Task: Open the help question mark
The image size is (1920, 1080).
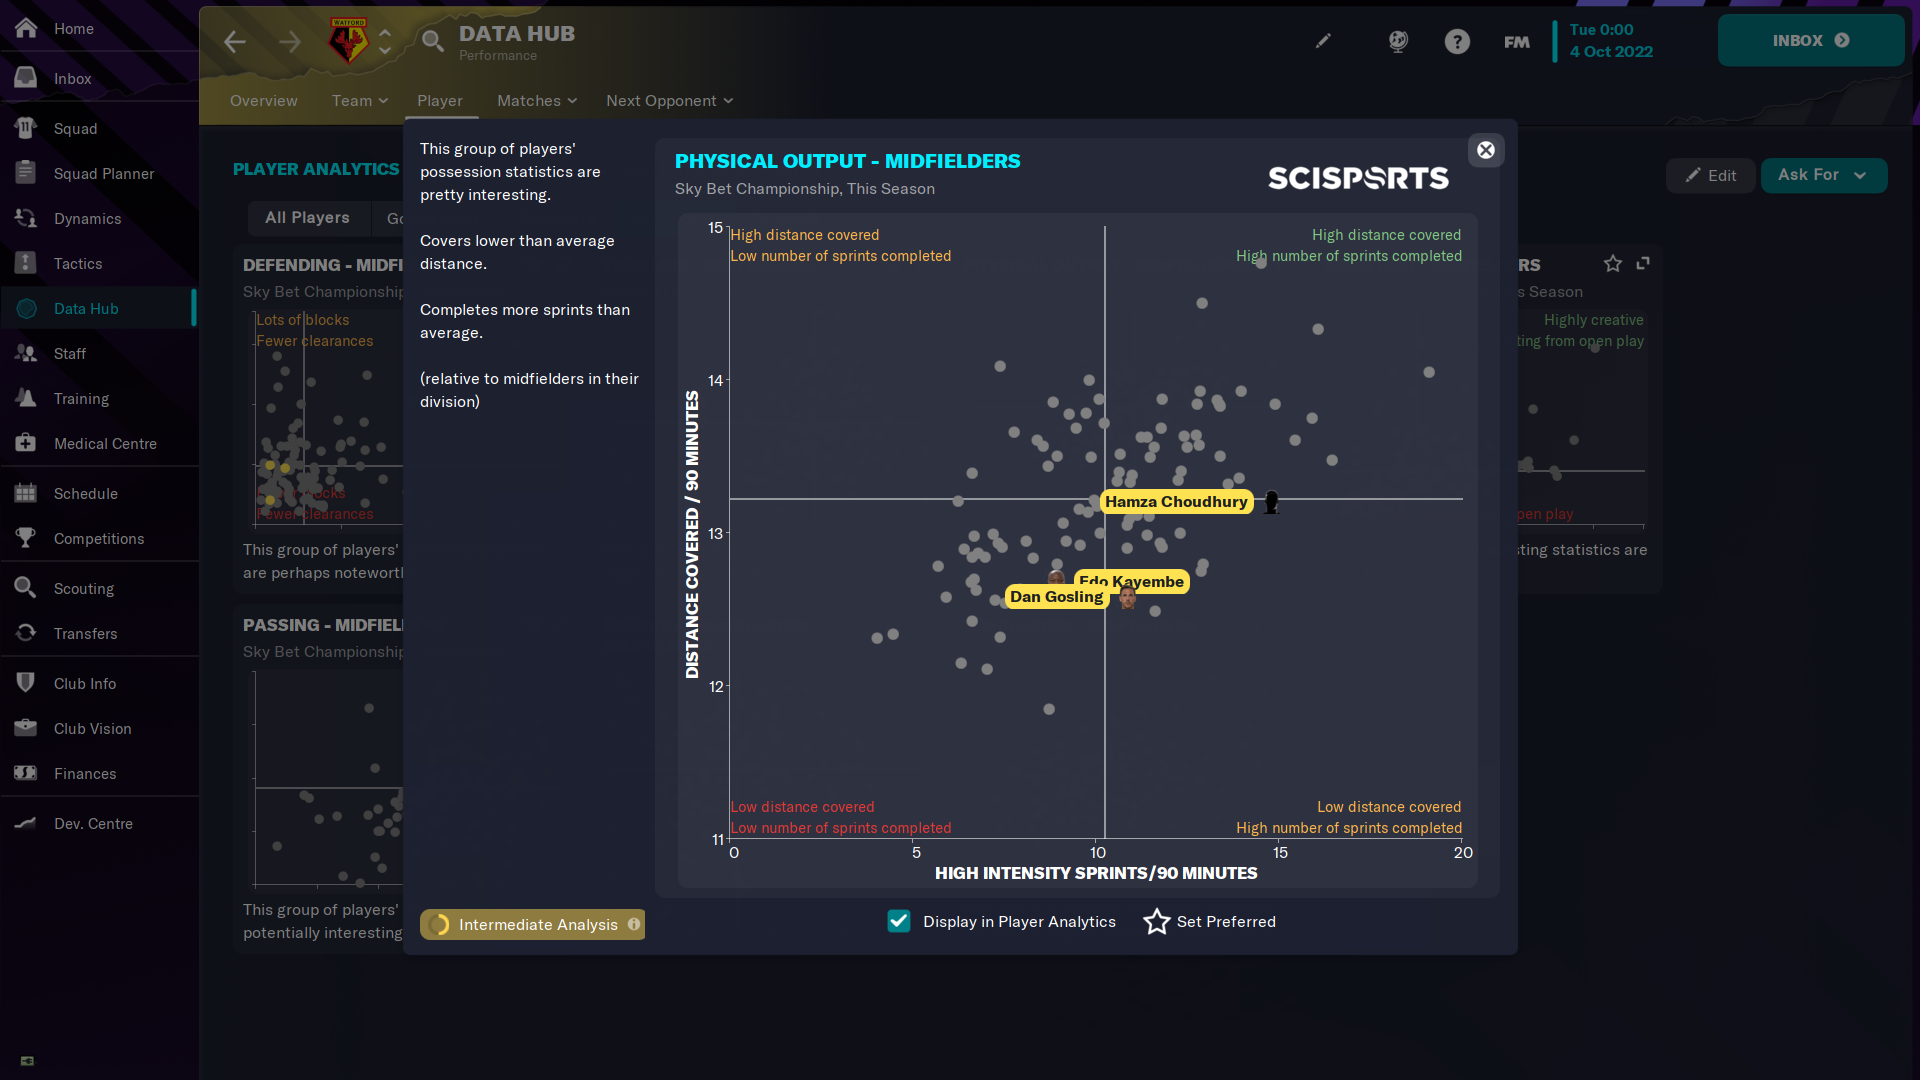Action: [1457, 41]
